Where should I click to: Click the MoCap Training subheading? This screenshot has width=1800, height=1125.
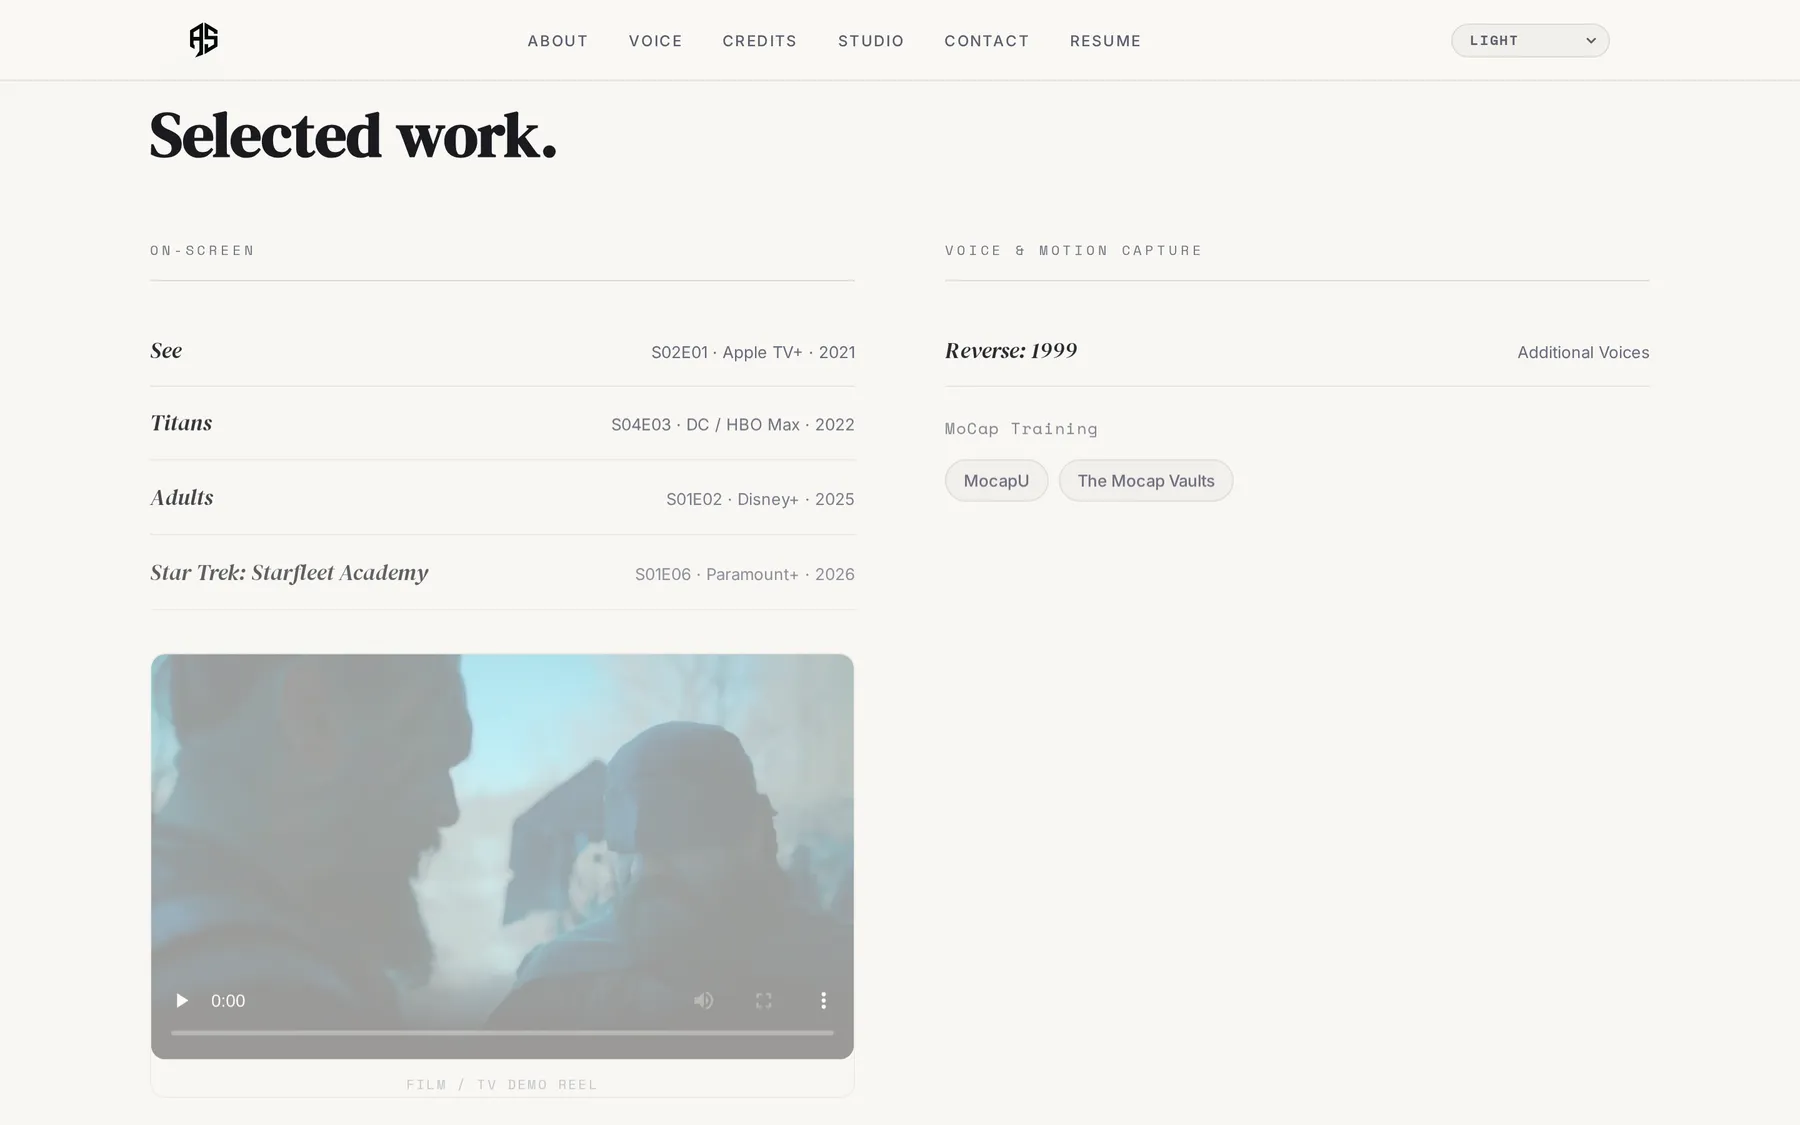click(x=1021, y=428)
